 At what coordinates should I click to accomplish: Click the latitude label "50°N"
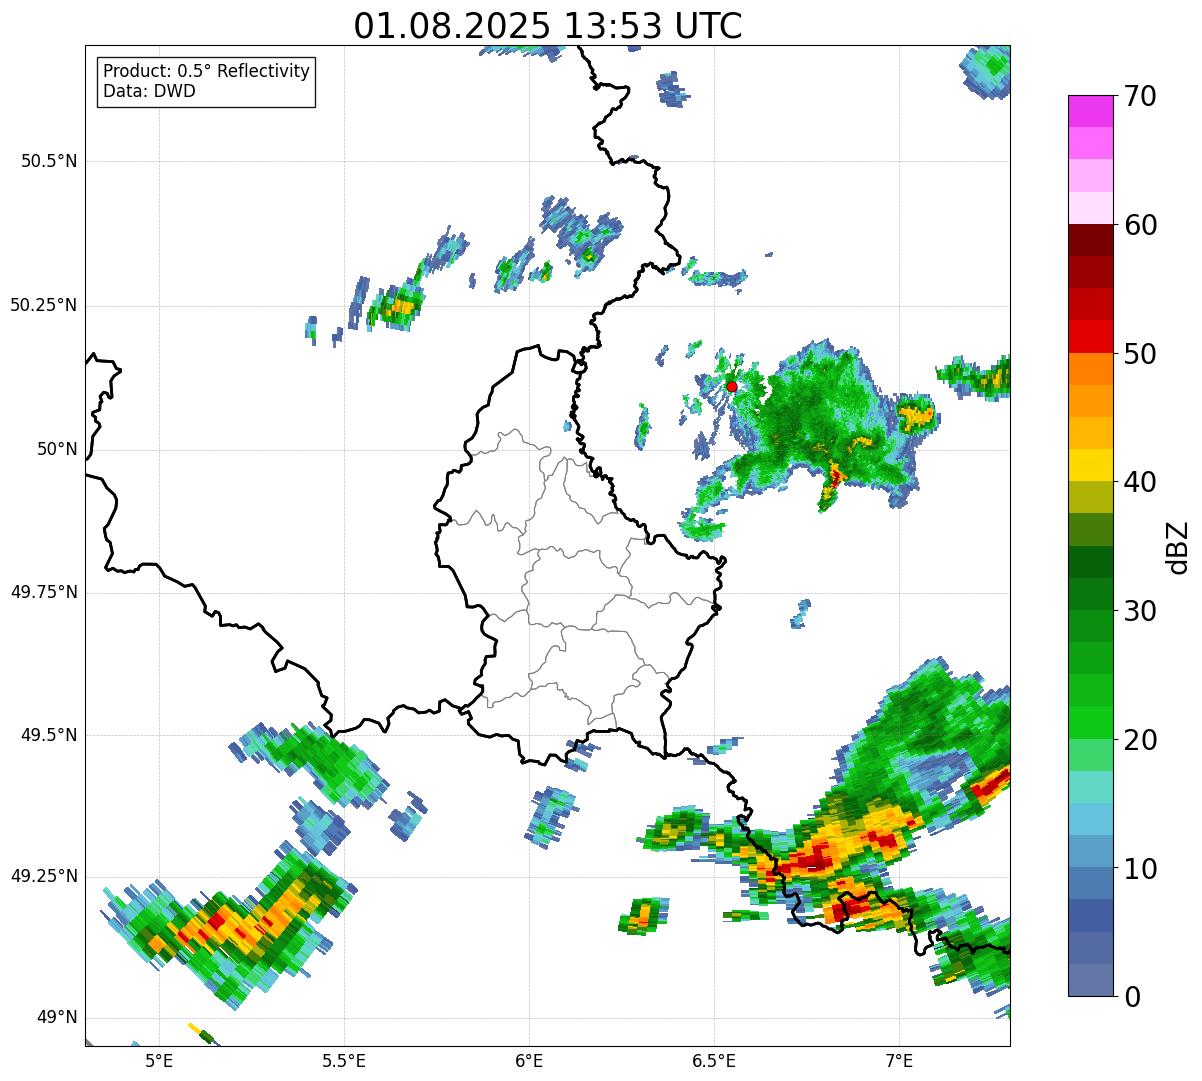[x=57, y=449]
